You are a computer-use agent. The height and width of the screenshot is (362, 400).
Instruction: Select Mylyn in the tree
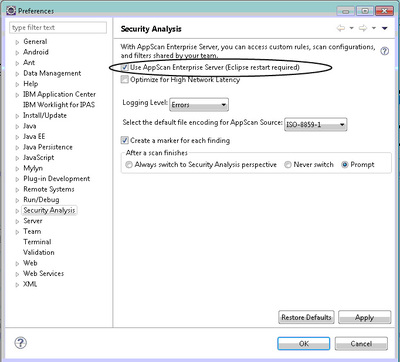[x=33, y=168]
